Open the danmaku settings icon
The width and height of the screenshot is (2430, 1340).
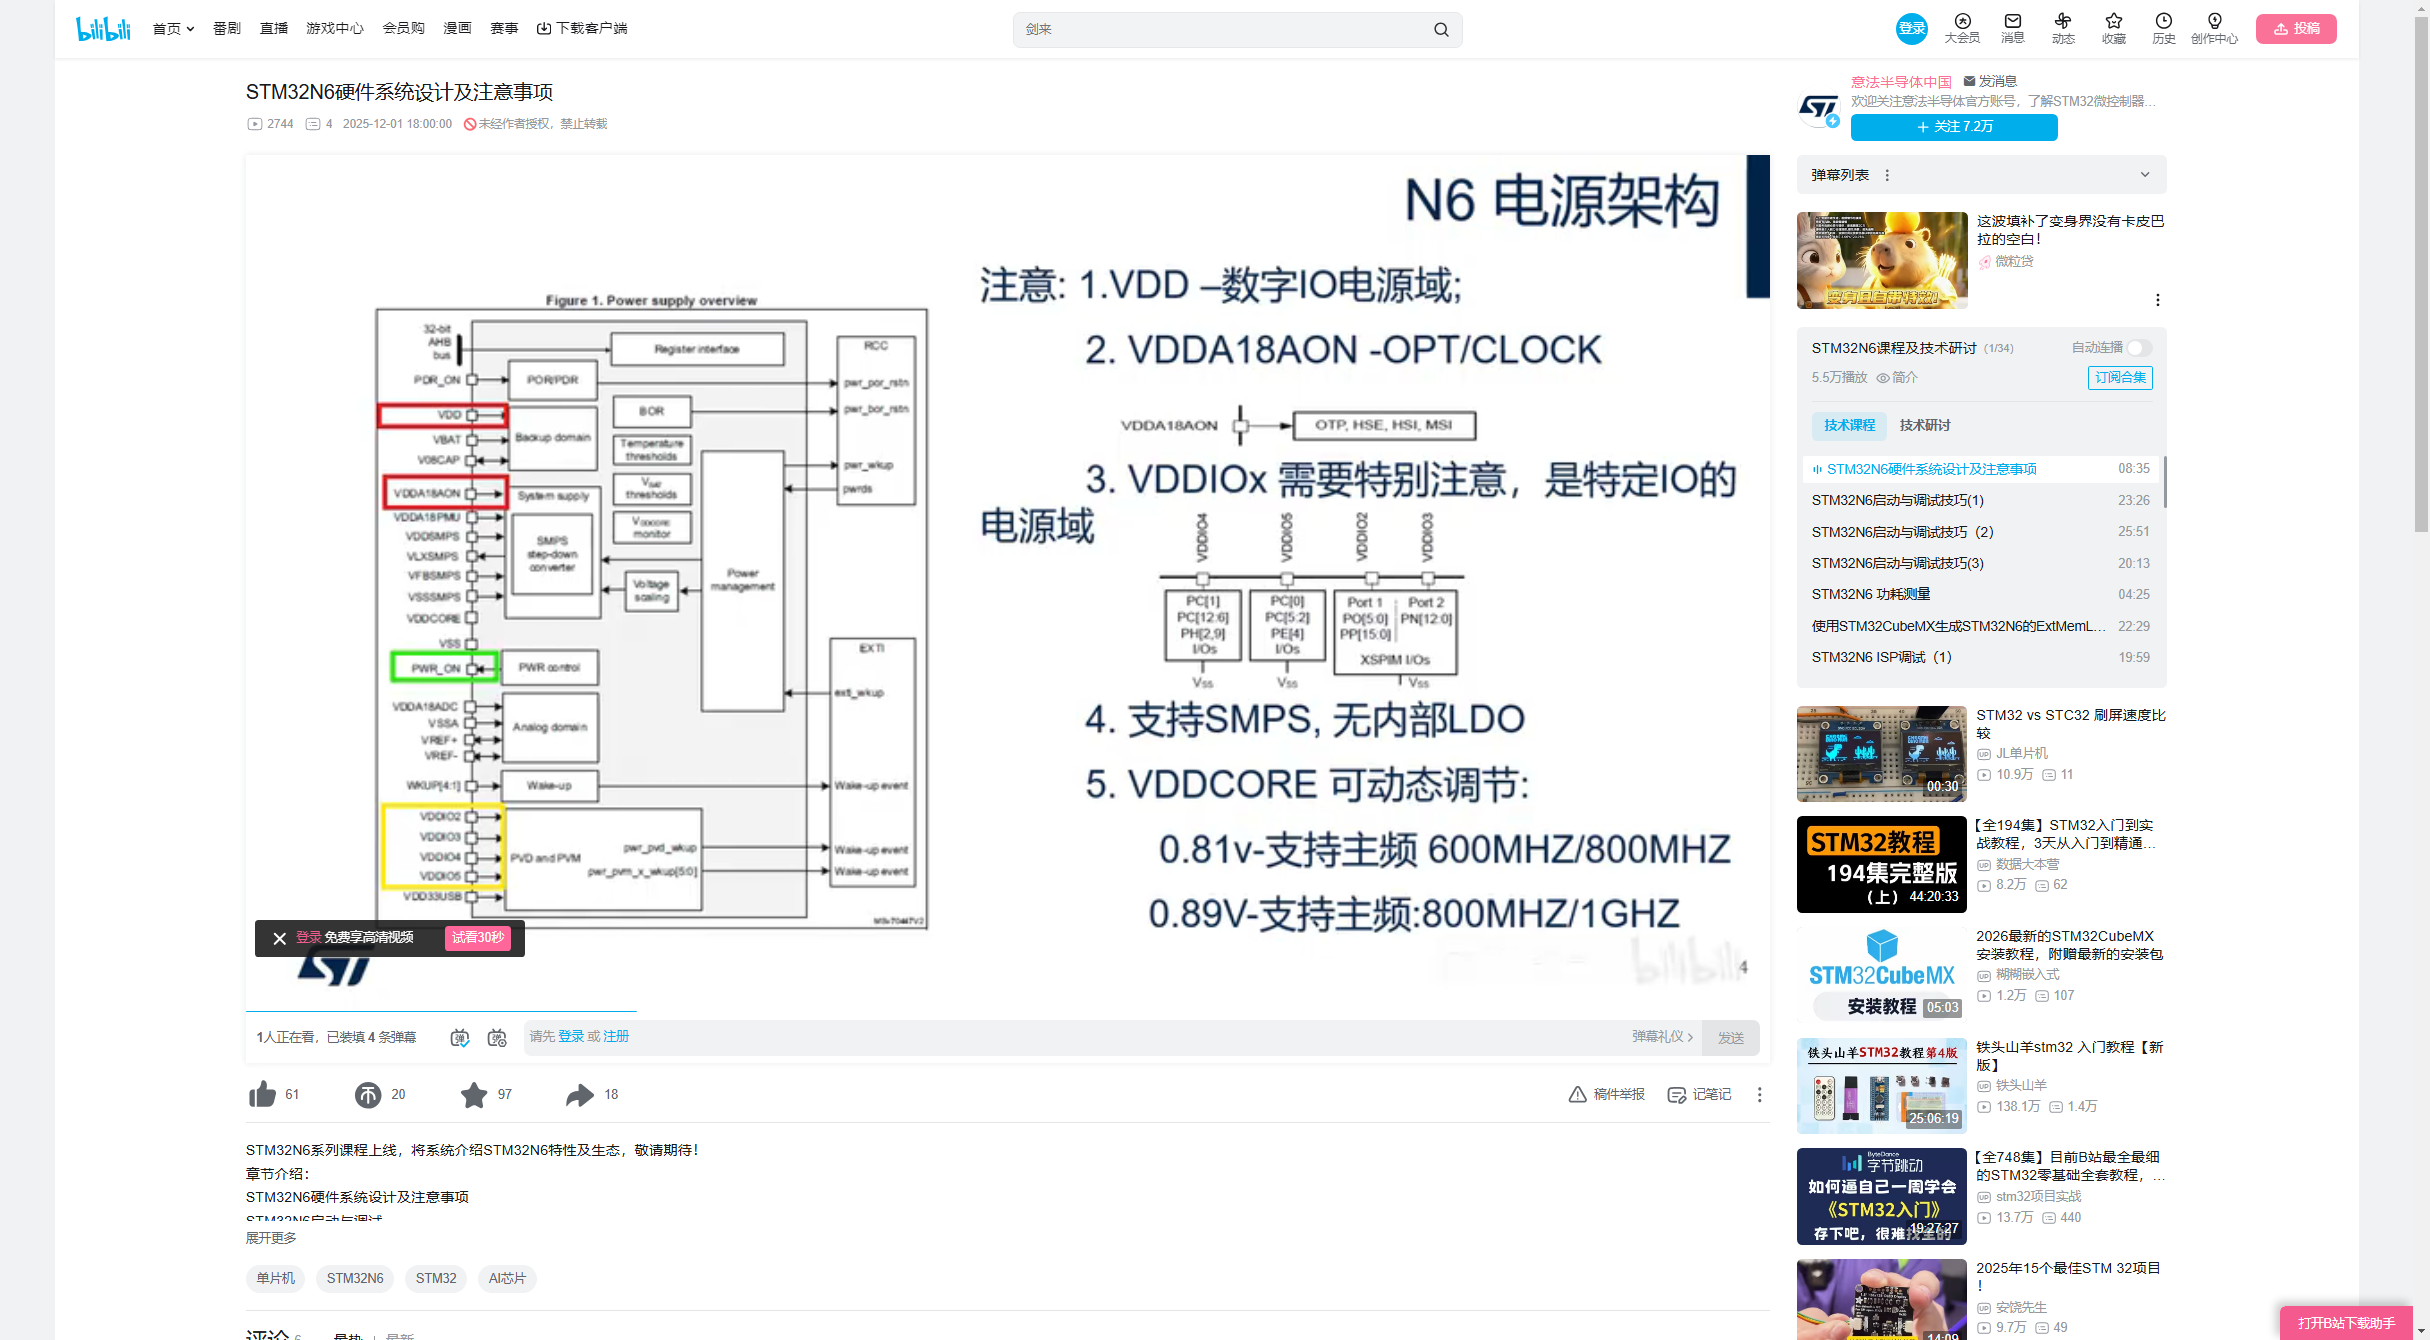click(x=497, y=1038)
